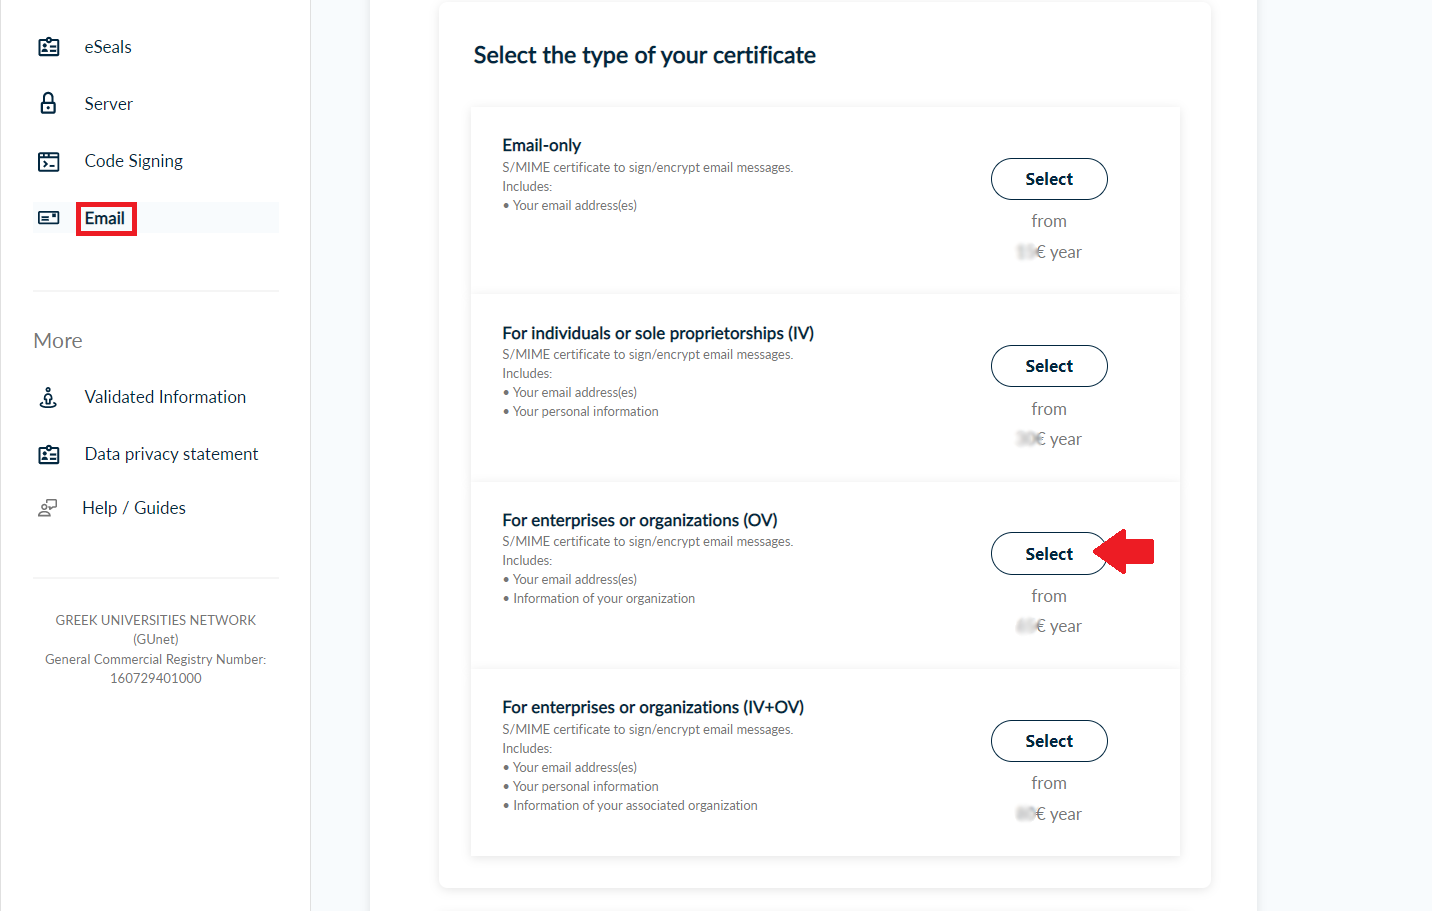Click the Data privacy statement icon

coord(48,454)
